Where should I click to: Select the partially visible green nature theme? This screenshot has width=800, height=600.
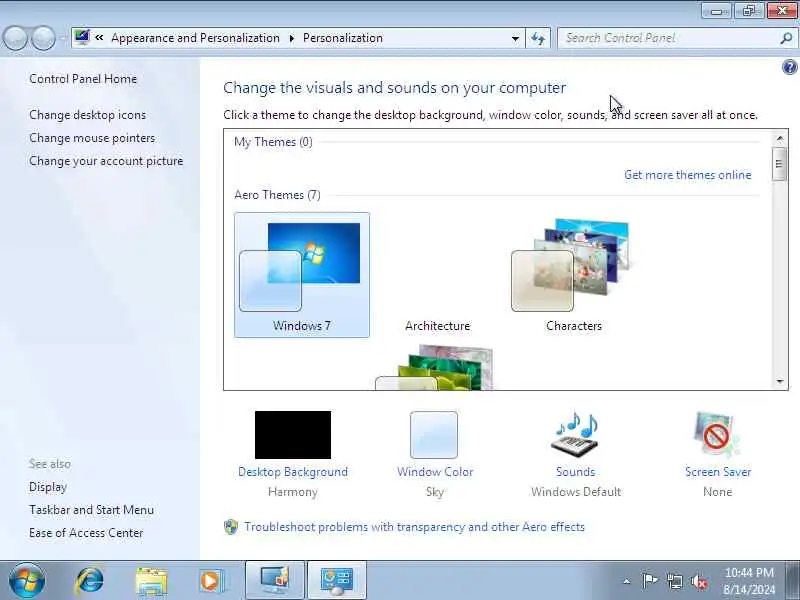tap(435, 367)
